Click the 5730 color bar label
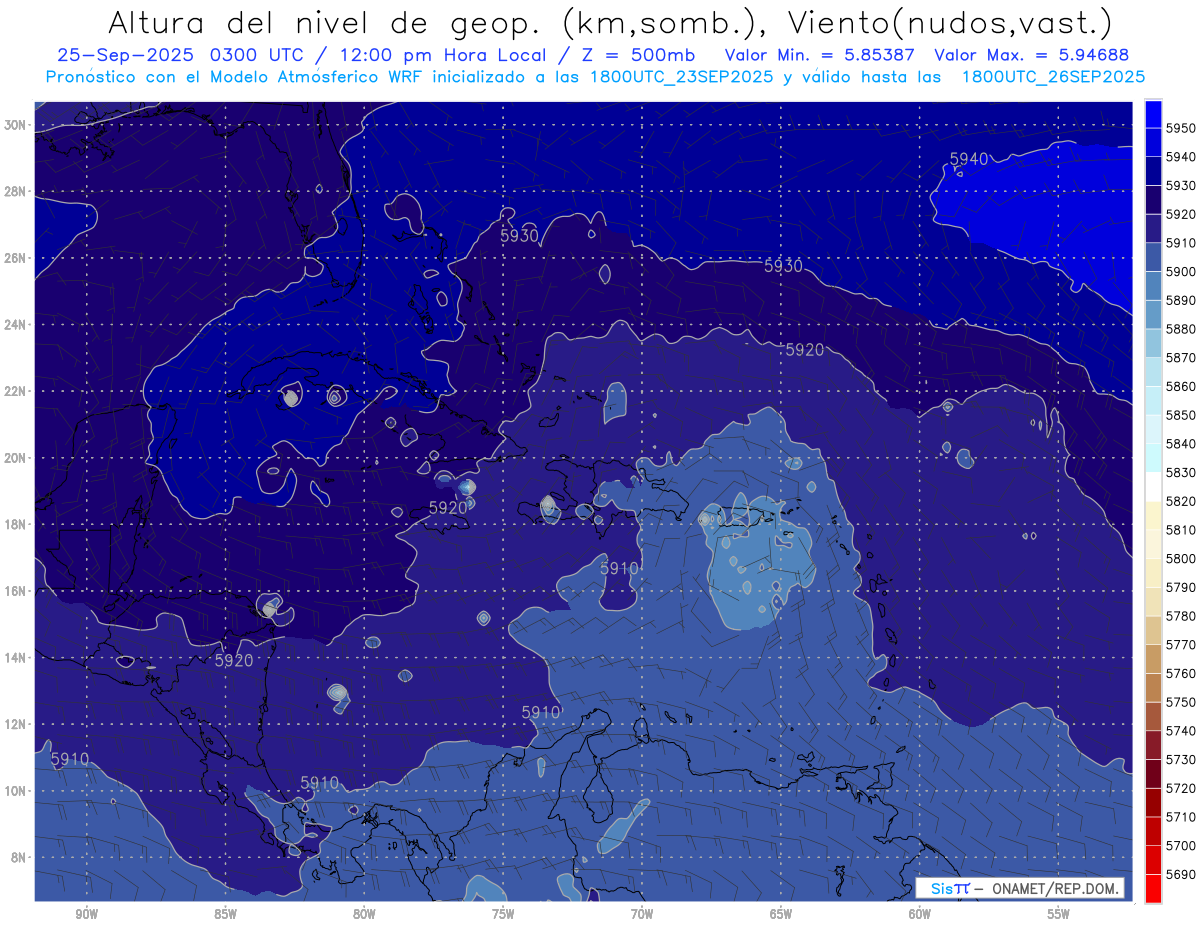The height and width of the screenshot is (927, 1200). tap(1181, 760)
